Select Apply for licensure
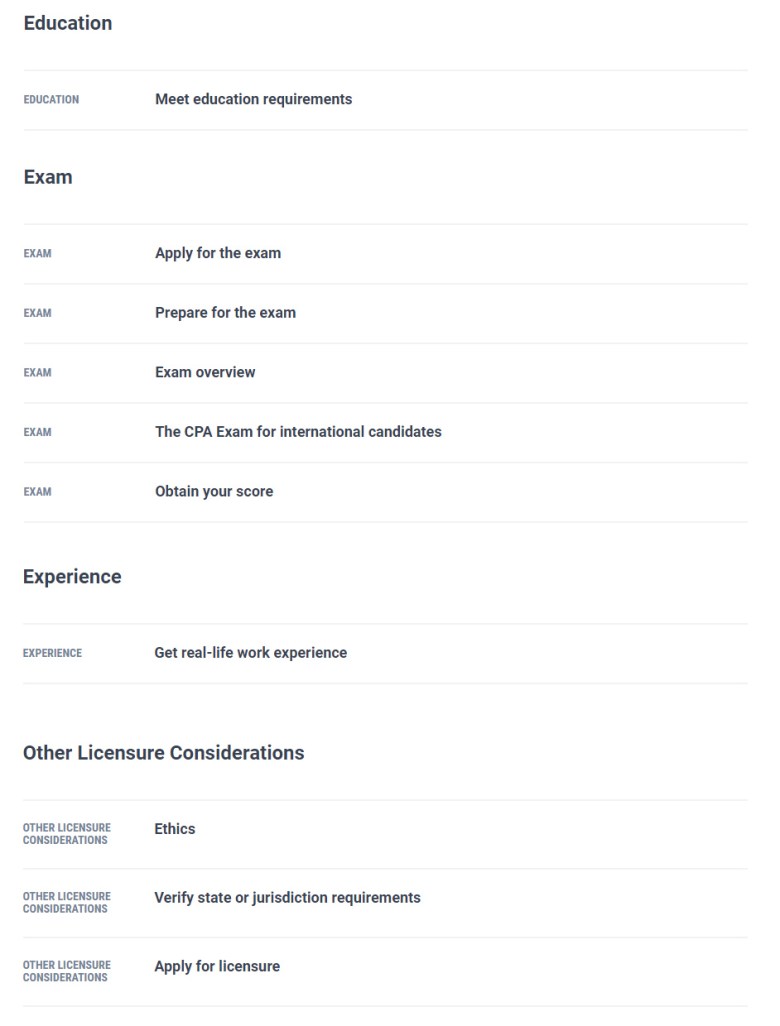The width and height of the screenshot is (780, 1026). tap(216, 966)
